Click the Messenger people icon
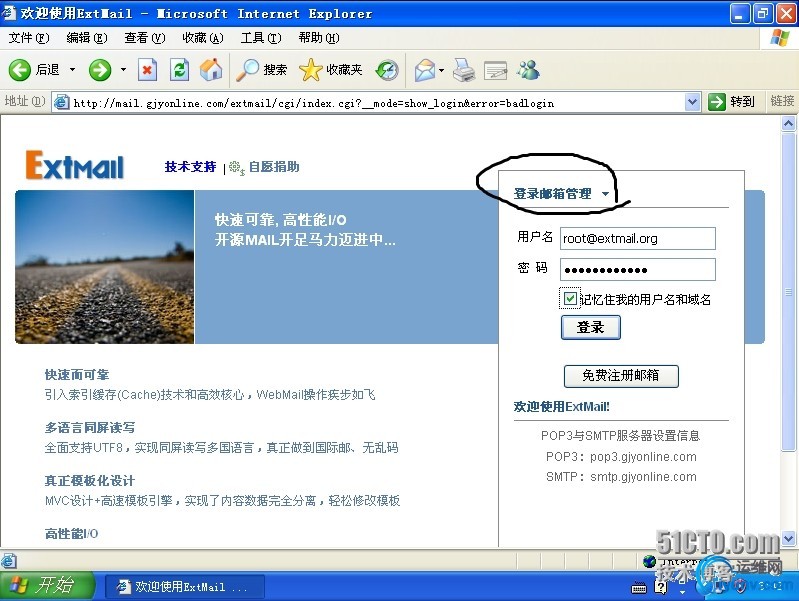The image size is (799, 601). pyautogui.click(x=528, y=70)
